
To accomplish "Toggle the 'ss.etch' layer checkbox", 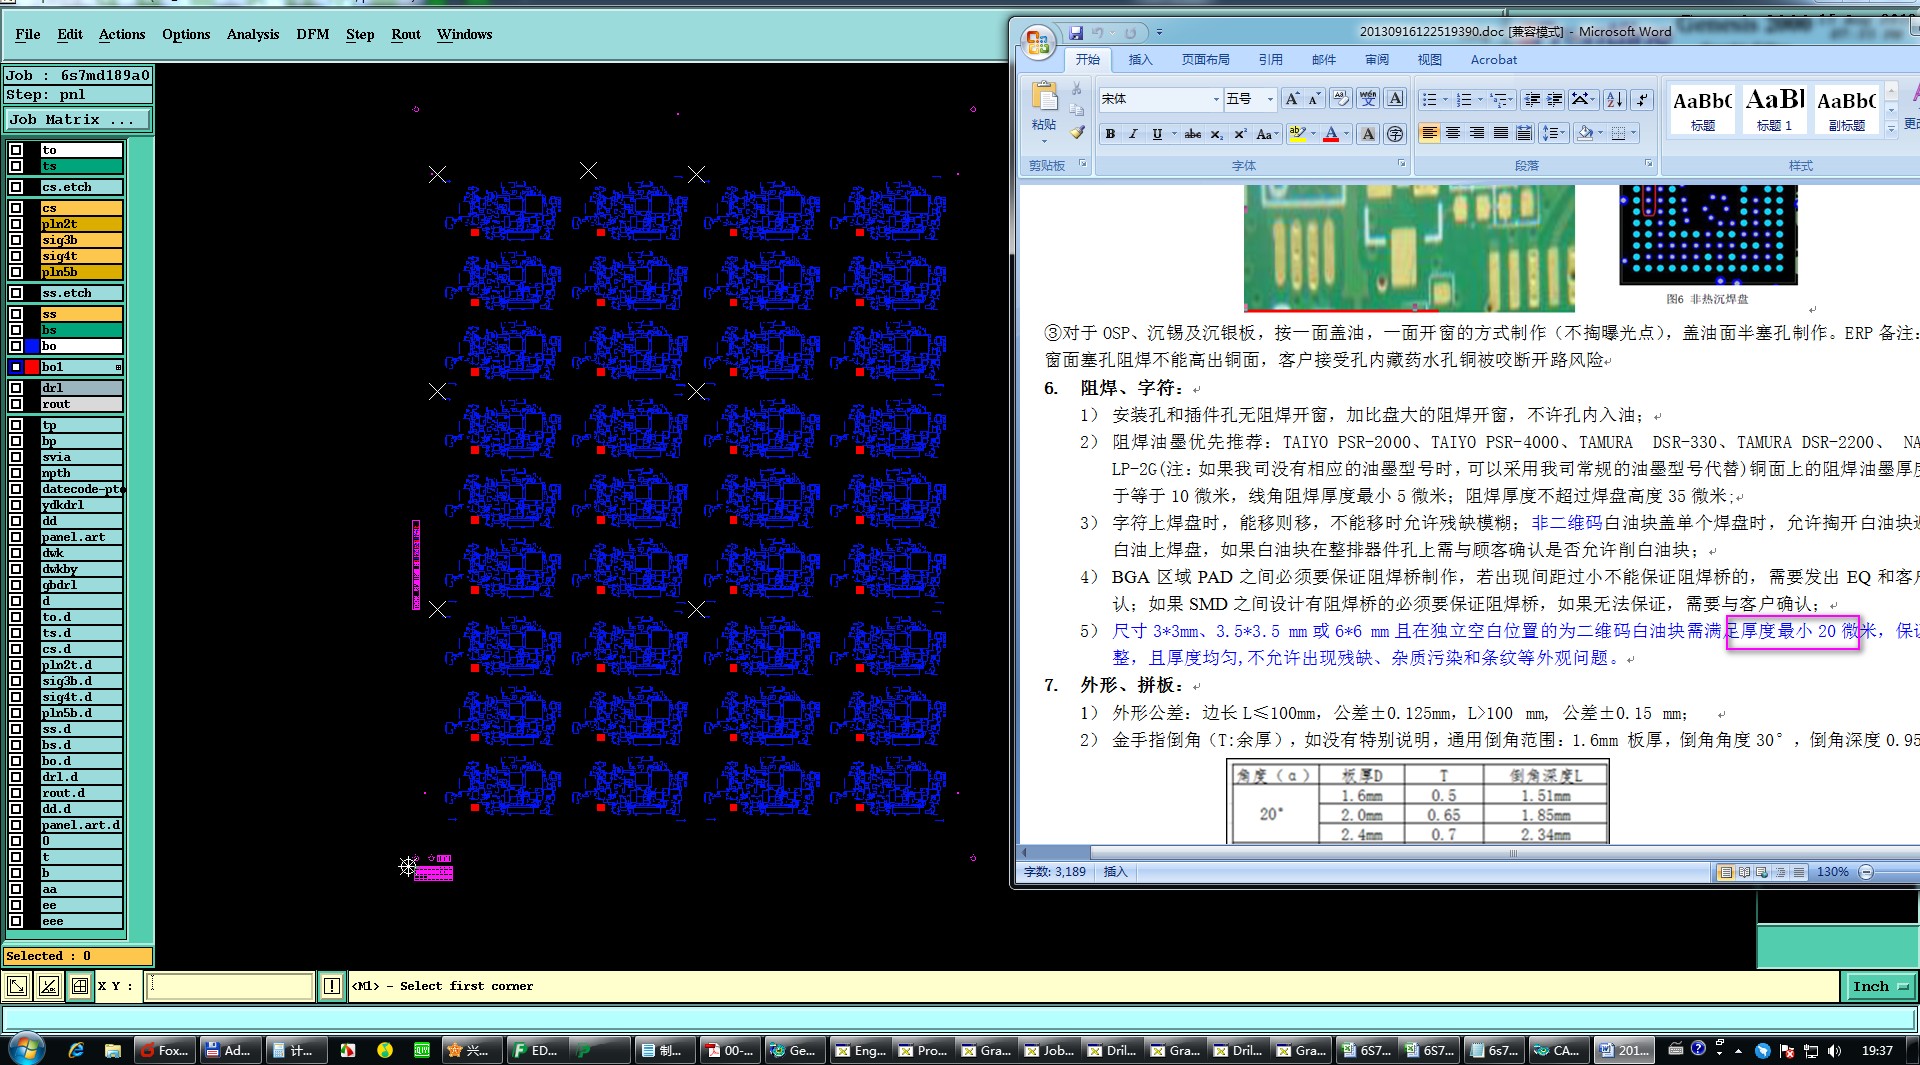I will click(x=16, y=293).
